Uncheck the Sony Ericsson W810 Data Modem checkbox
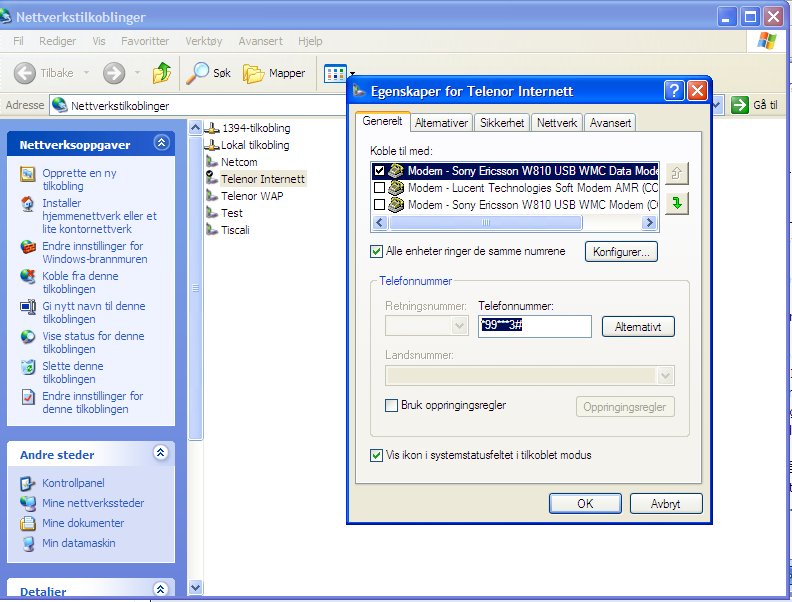Viewport: 792px width, 602px height. [379, 171]
